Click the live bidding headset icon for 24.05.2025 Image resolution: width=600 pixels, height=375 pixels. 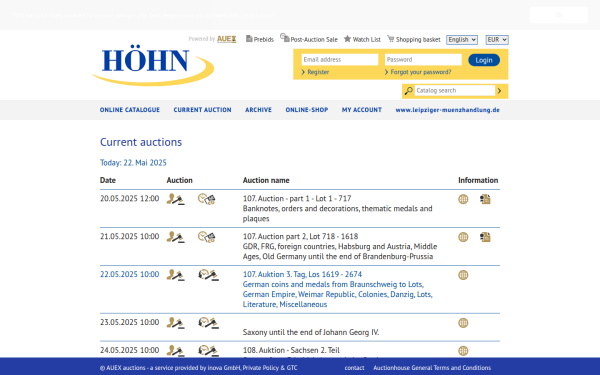pos(208,351)
